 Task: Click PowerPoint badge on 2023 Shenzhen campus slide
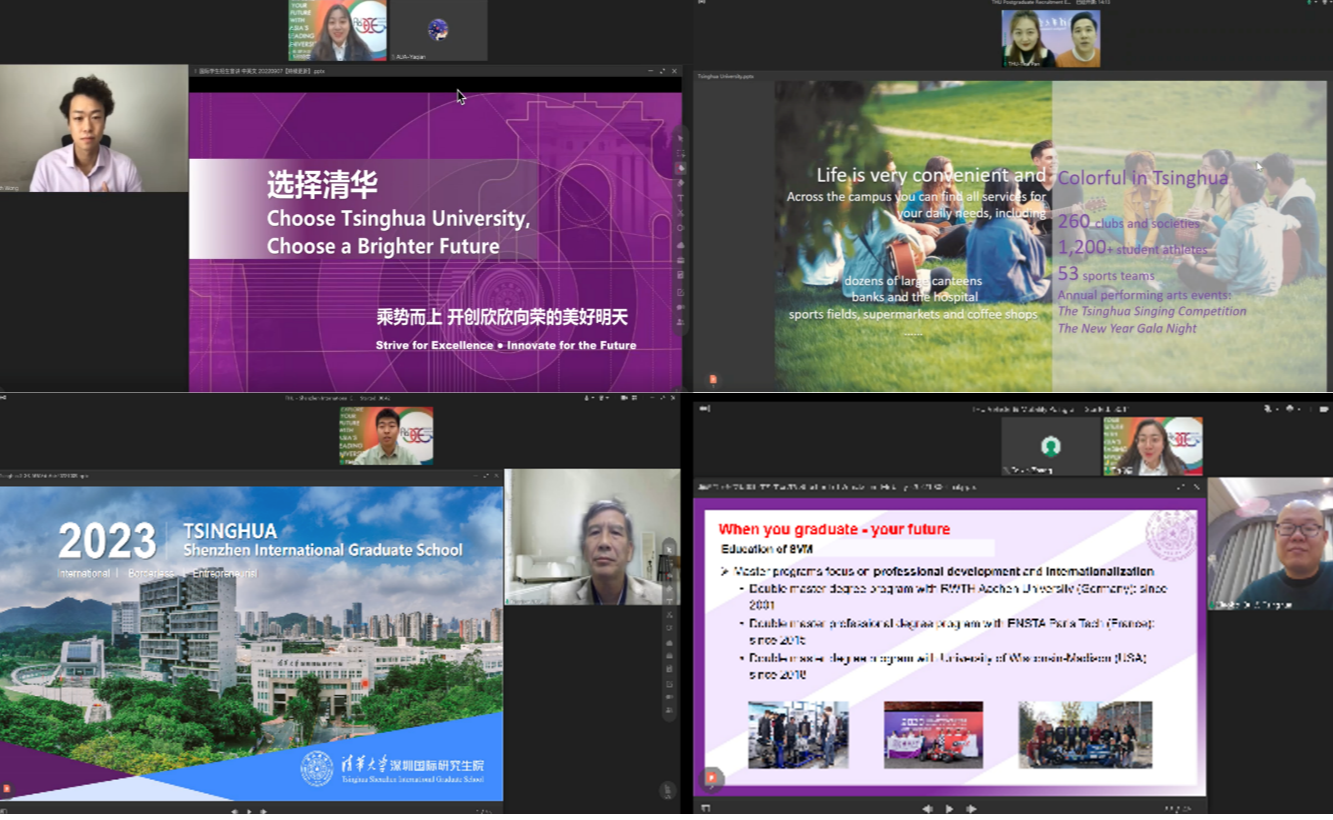[x=7, y=789]
